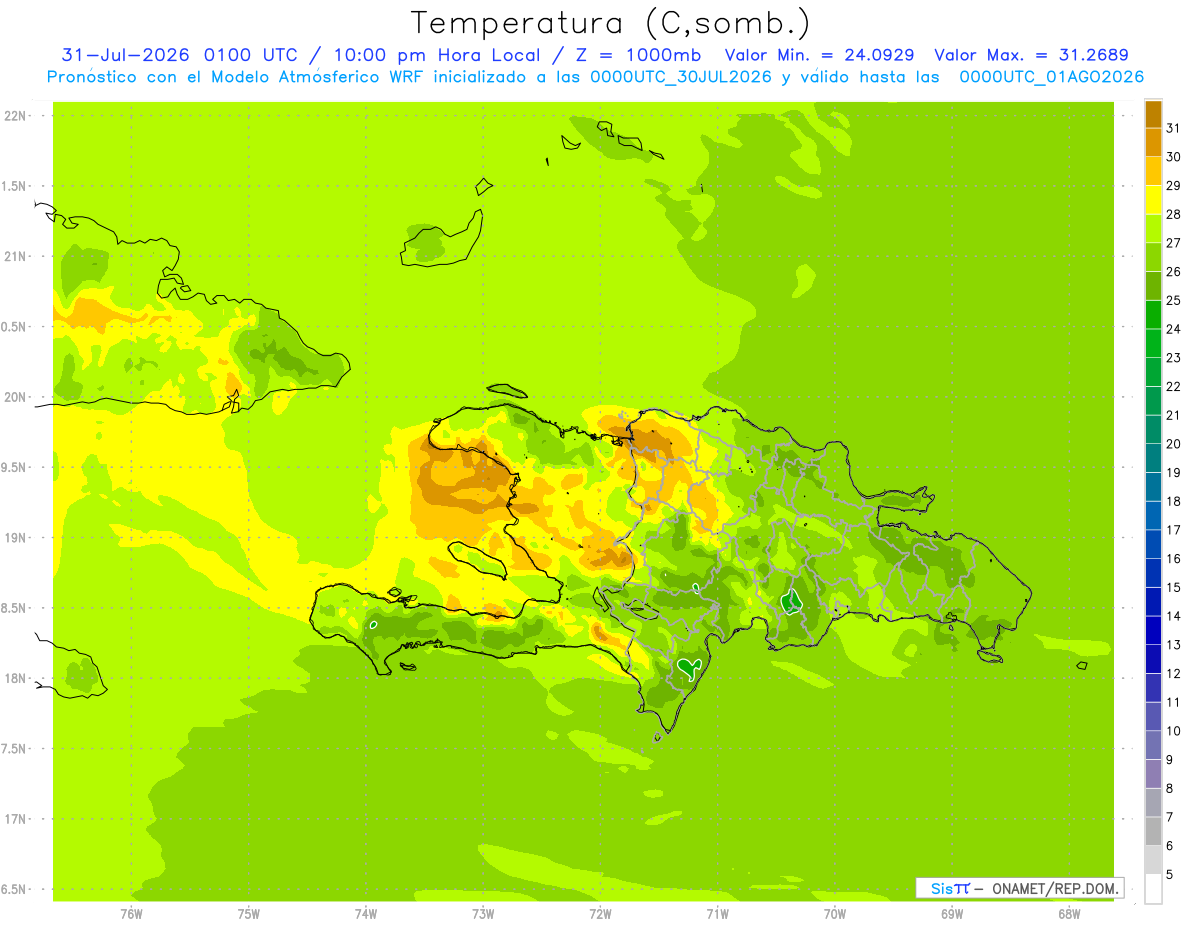Click the longitude label '69W'
The image size is (1200, 927).
coord(952,913)
